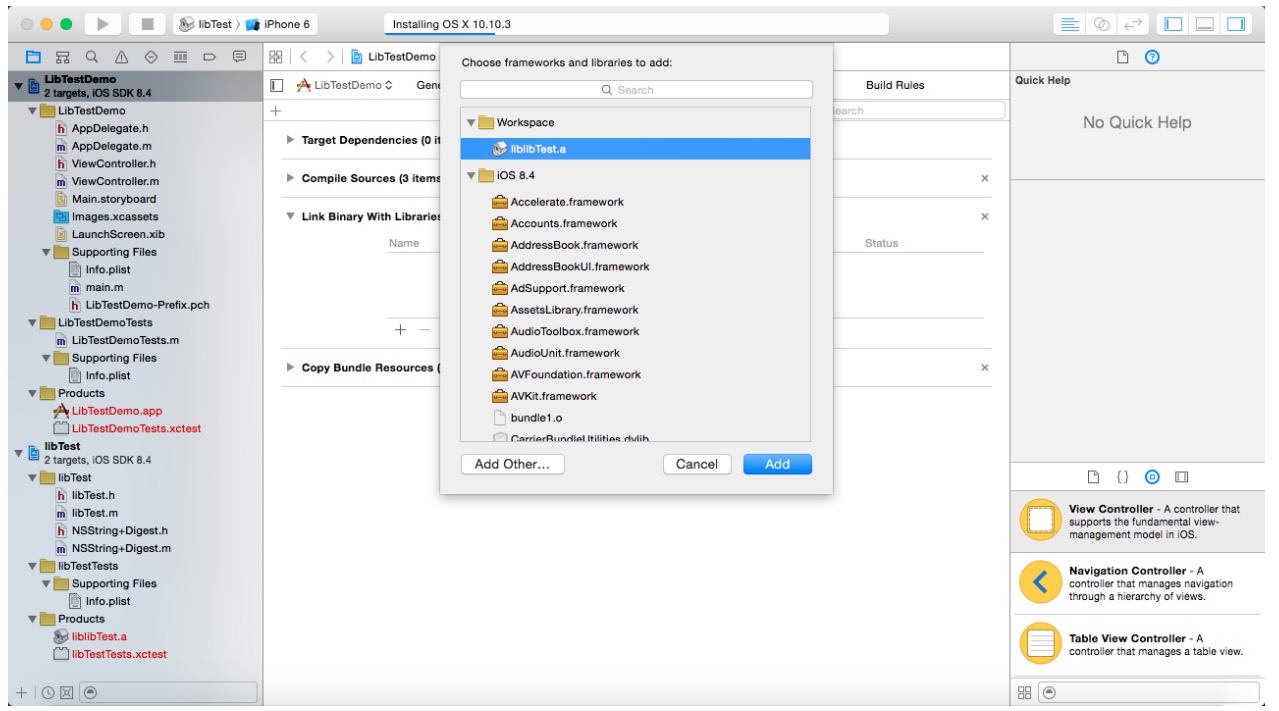Image resolution: width=1279 pixels, height=711 pixels.
Task: Click the navigator filter field
Action: [168, 692]
